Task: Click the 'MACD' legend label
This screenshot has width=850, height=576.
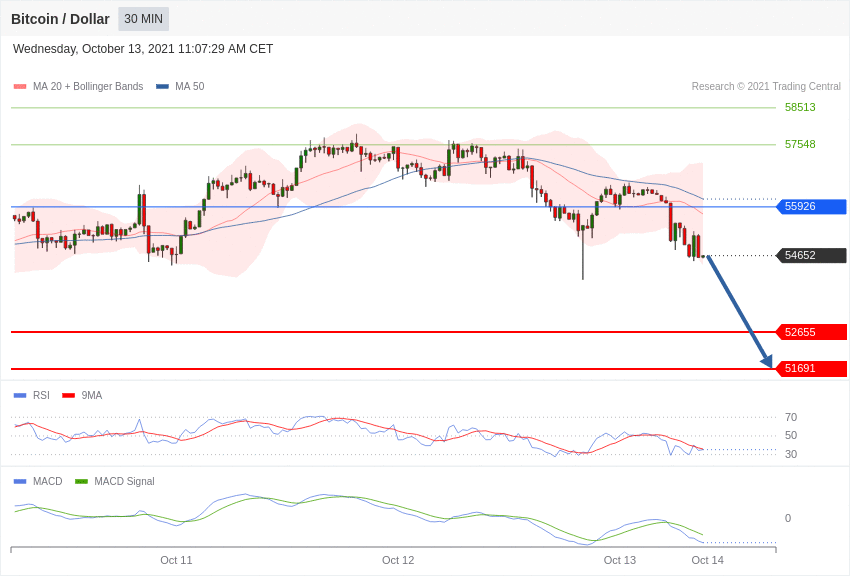Action: coord(47,481)
